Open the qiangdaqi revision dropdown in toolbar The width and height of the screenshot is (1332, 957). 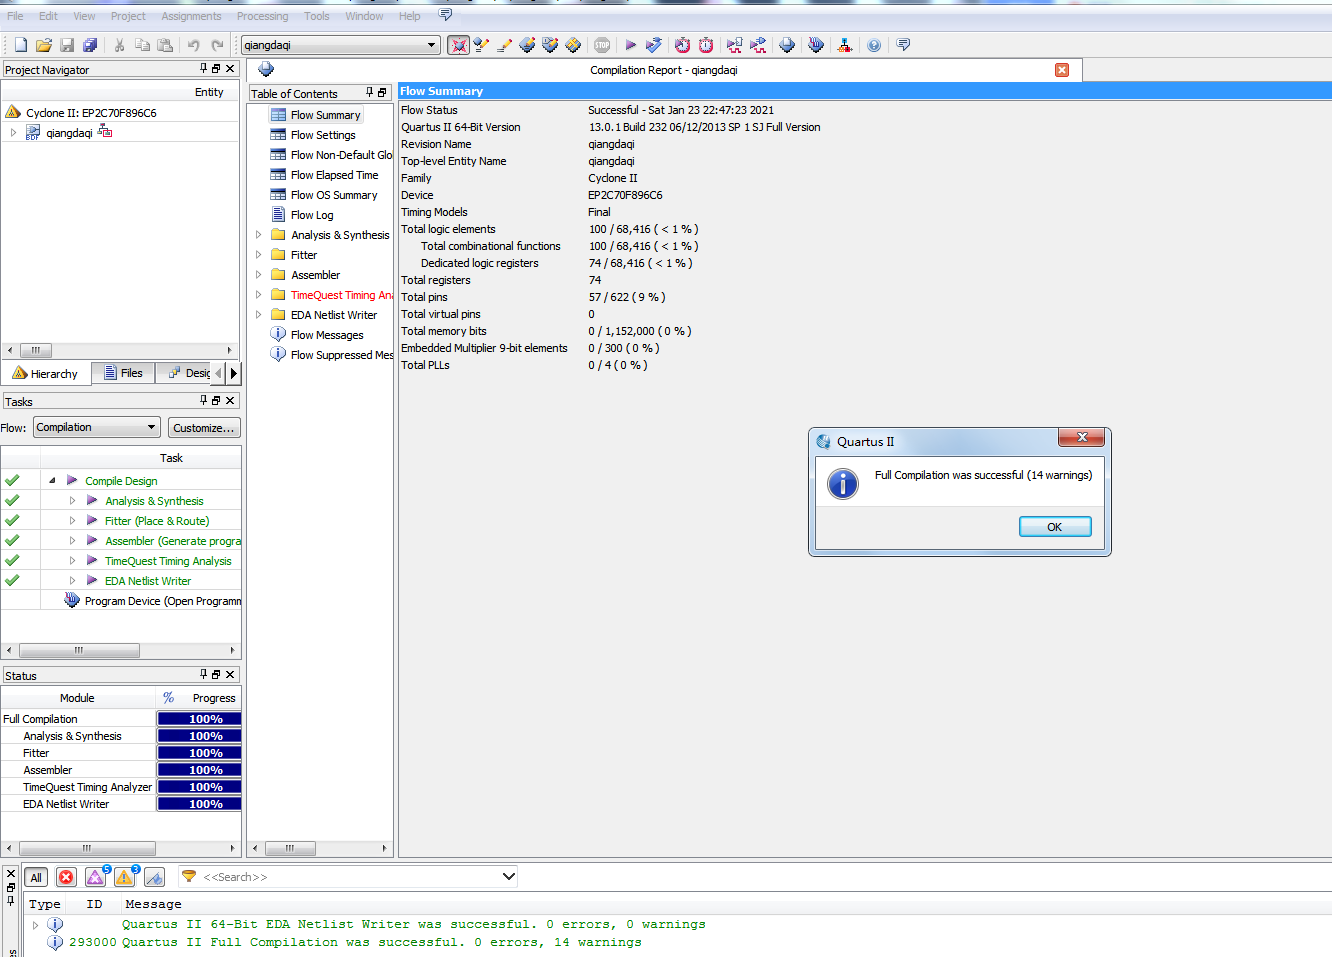431,45
